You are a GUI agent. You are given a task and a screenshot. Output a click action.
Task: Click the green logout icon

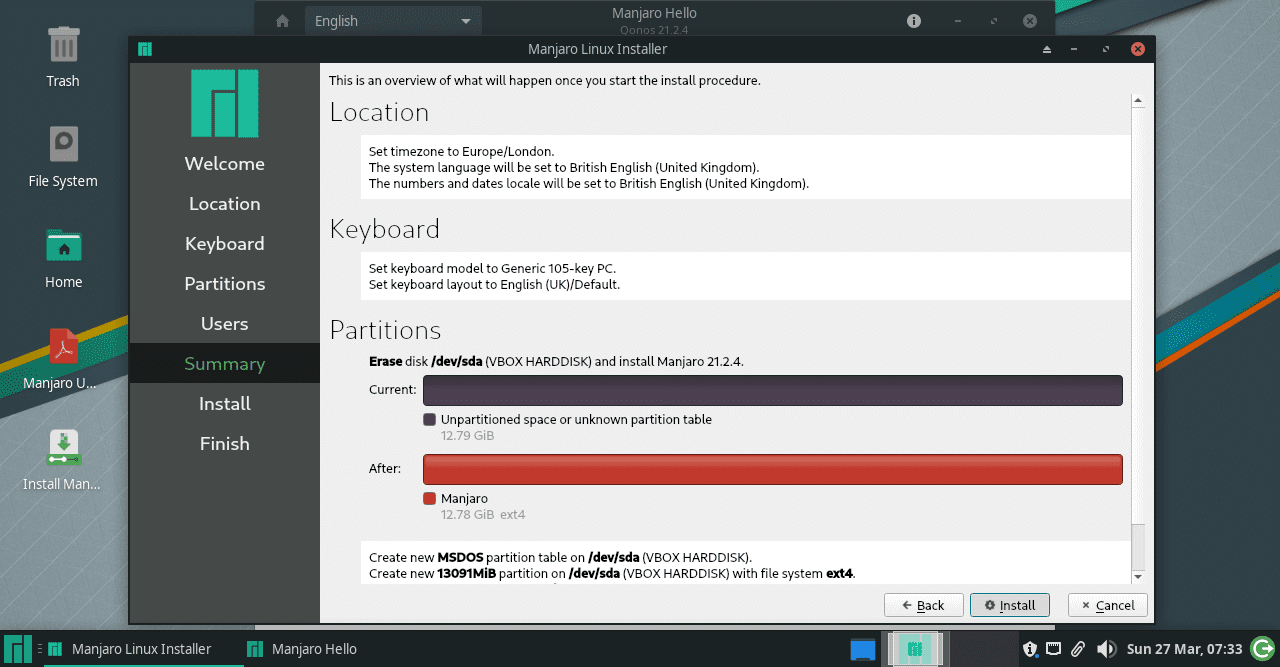[x=1263, y=649]
